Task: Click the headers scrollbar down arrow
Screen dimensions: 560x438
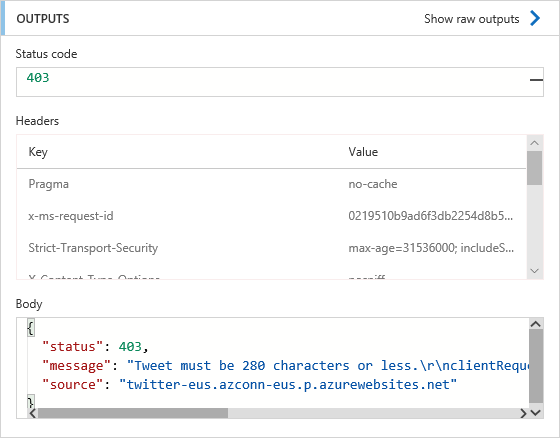Action: pyautogui.click(x=534, y=271)
